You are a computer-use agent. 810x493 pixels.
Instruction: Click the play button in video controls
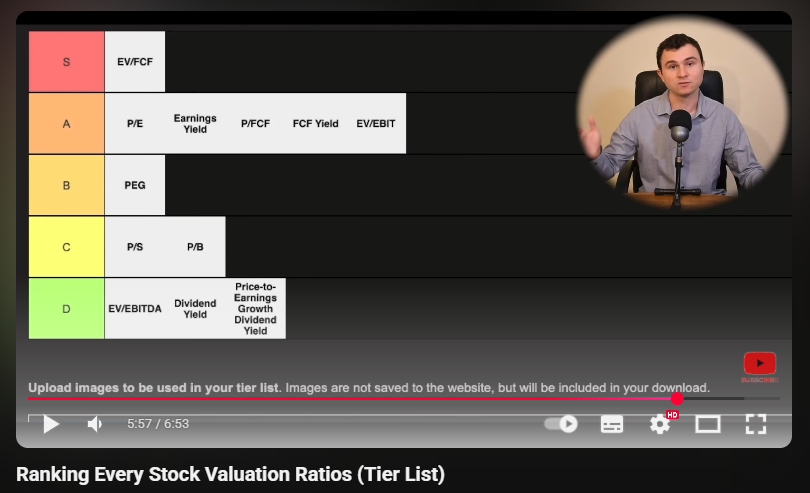pyautogui.click(x=51, y=424)
